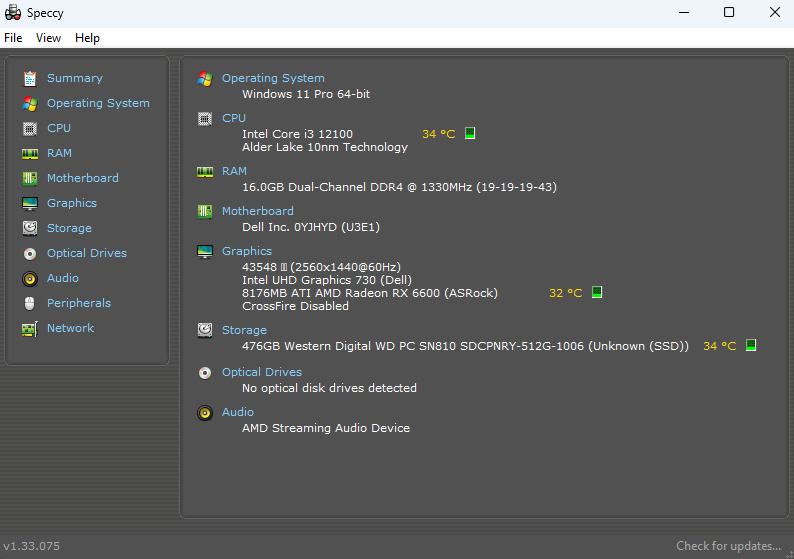Viewport: 794px width, 559px height.
Task: Select CPU in the sidebar
Action: (59, 128)
